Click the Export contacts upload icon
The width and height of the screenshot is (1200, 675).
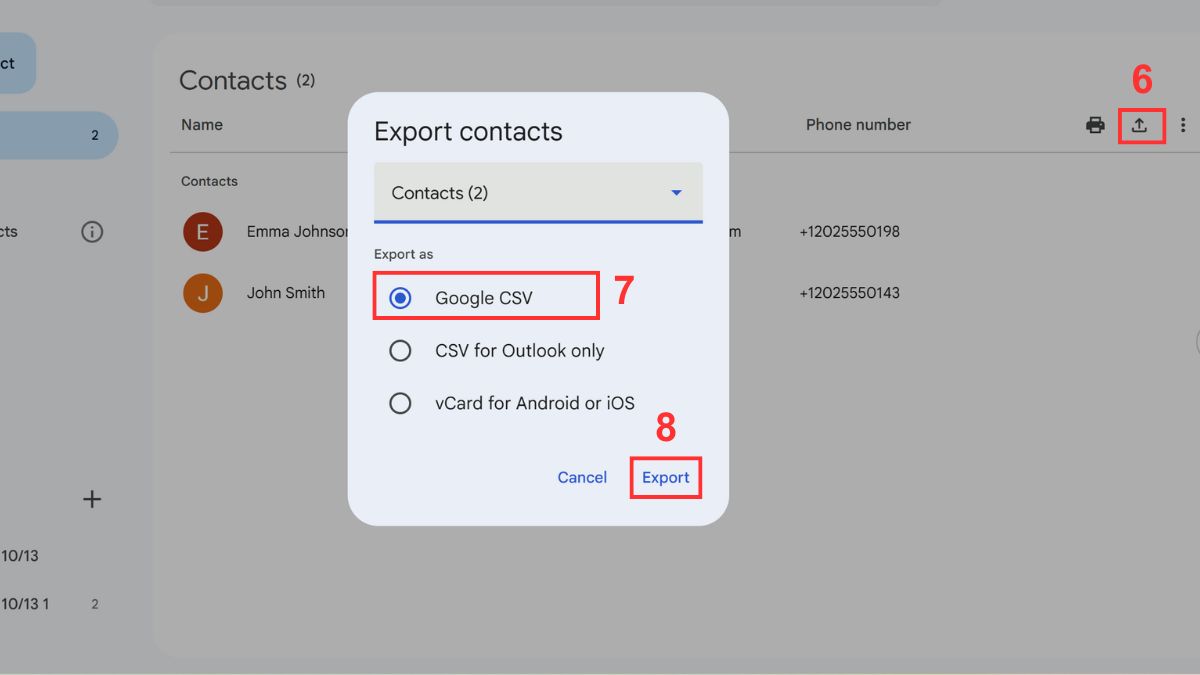tap(1142, 124)
